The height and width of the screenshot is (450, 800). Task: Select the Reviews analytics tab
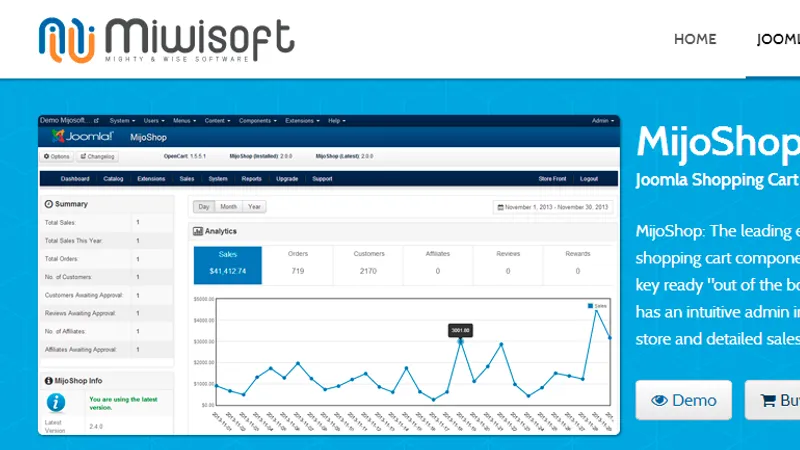click(508, 265)
